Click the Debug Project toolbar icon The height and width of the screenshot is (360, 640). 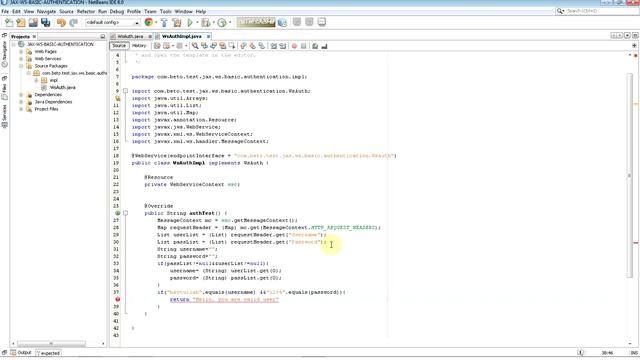coord(206,22)
